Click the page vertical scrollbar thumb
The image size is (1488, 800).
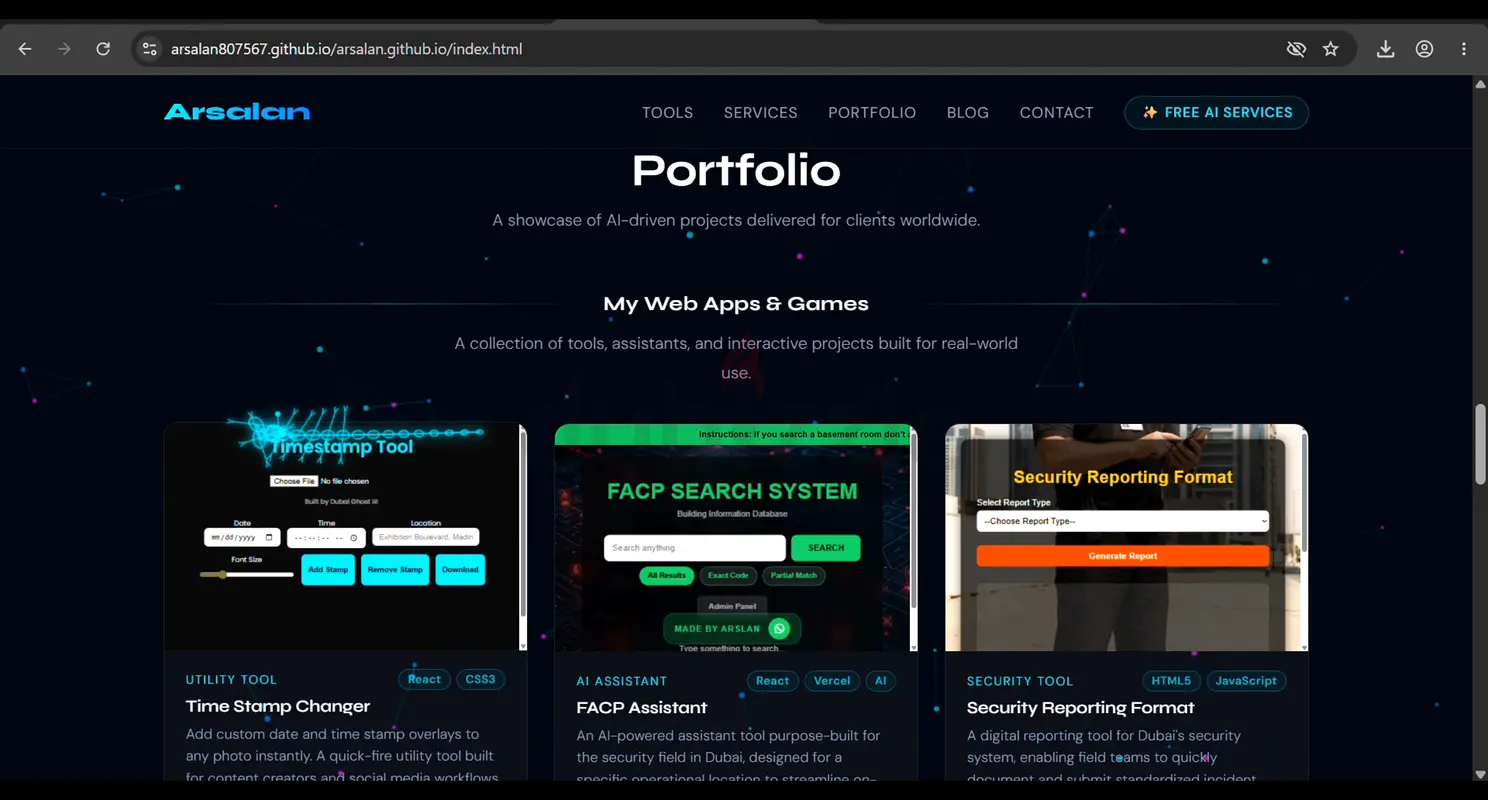1480,443
